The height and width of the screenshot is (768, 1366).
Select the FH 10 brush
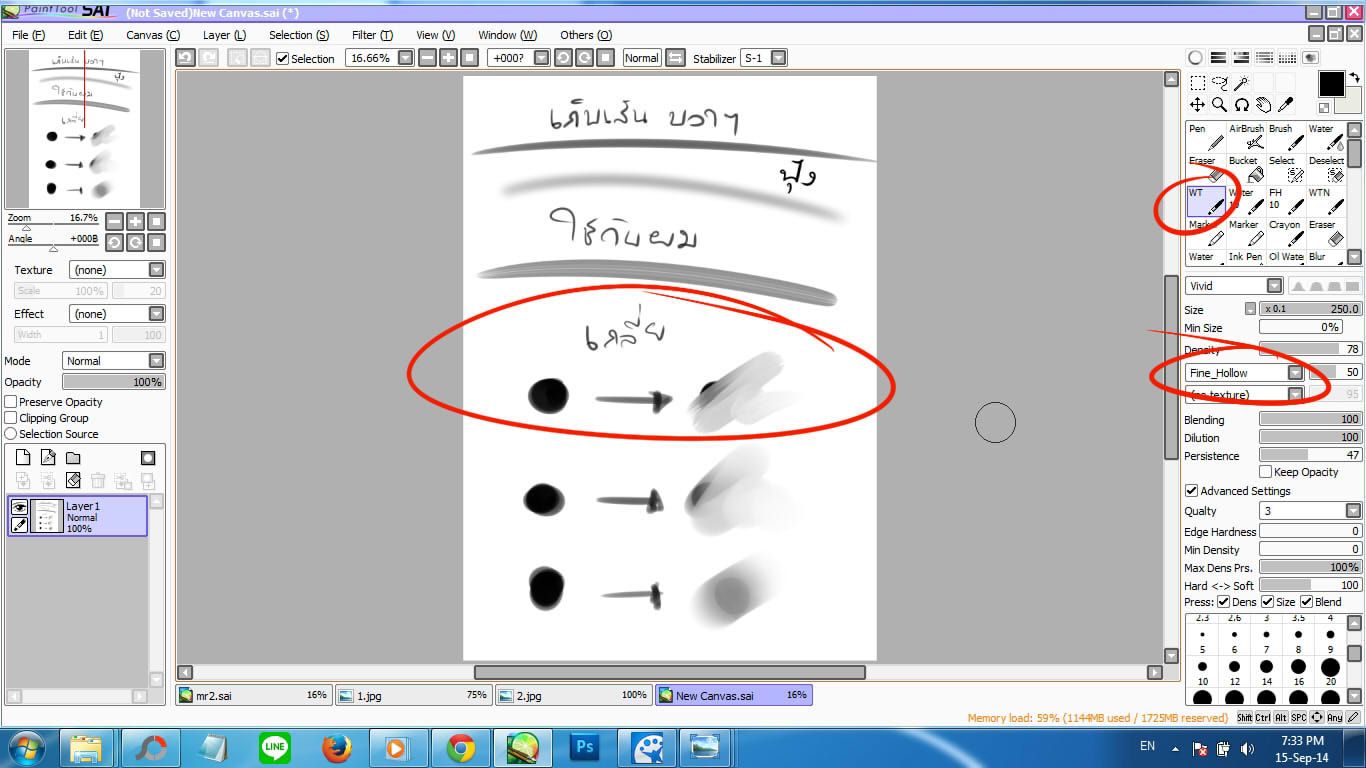(x=1286, y=201)
